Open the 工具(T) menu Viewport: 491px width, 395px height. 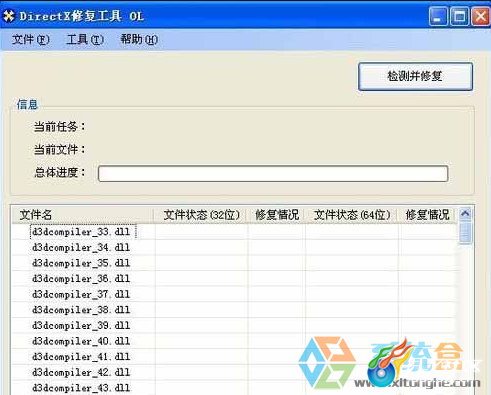(x=85, y=39)
